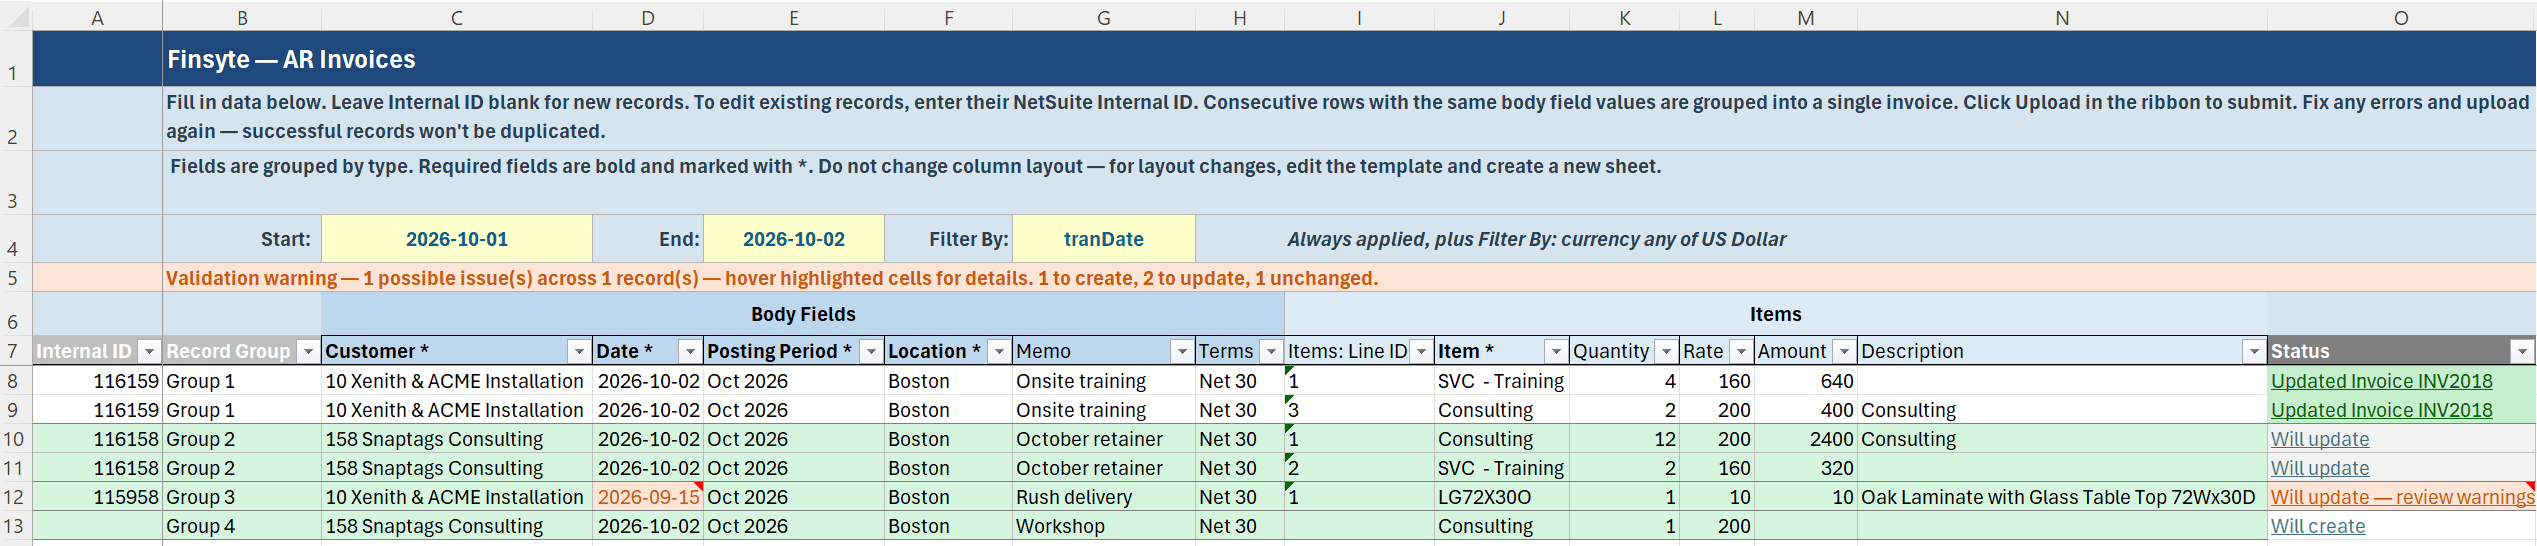Click the Will create link for Group 4
This screenshot has height=546, width=2537.
tap(2318, 526)
